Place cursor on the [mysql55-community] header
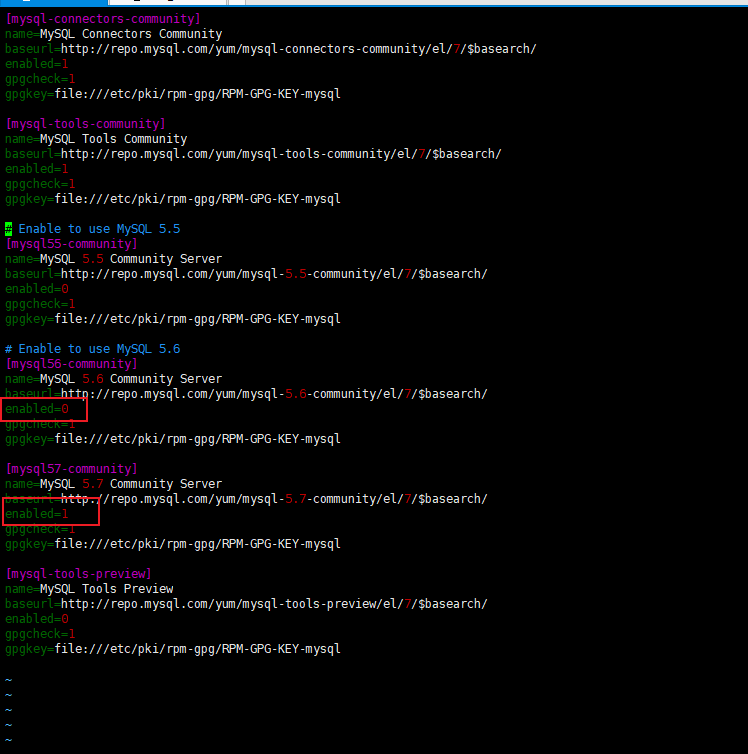The width and height of the screenshot is (748, 754). pyautogui.click(x=71, y=244)
